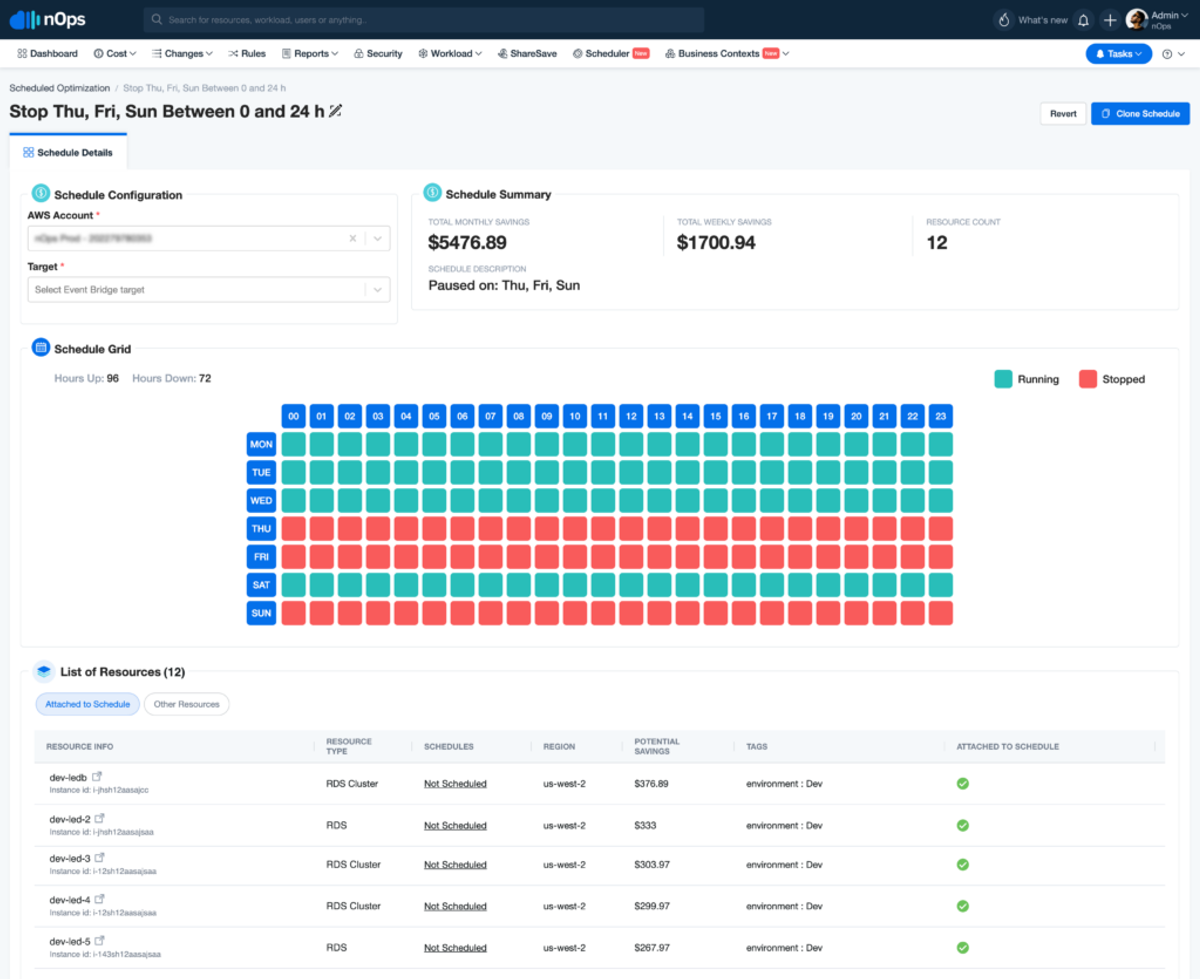The image size is (1200, 979).
Task: Expand the Business Contexts menu
Action: pyautogui.click(x=727, y=54)
